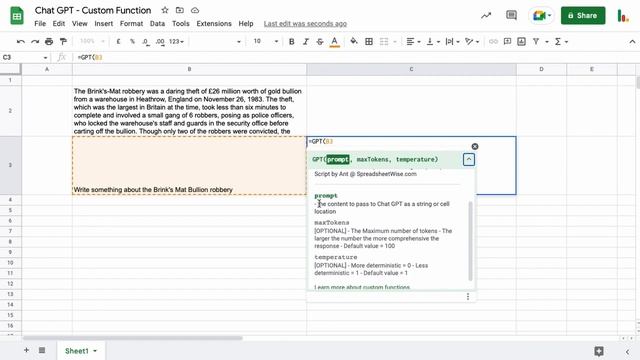Toggle bold formatting

[x=291, y=42]
